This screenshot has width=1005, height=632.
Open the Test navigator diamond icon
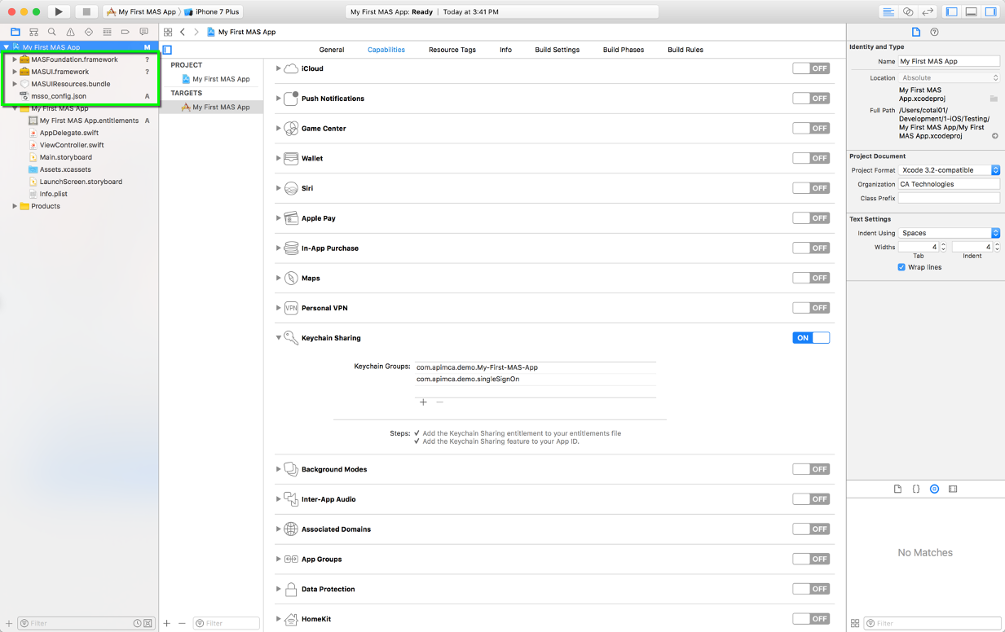88,31
